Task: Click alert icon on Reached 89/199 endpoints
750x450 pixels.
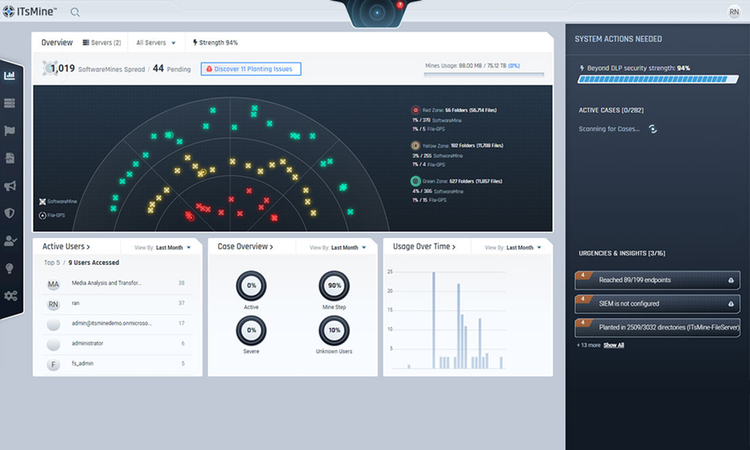Action: click(x=731, y=280)
